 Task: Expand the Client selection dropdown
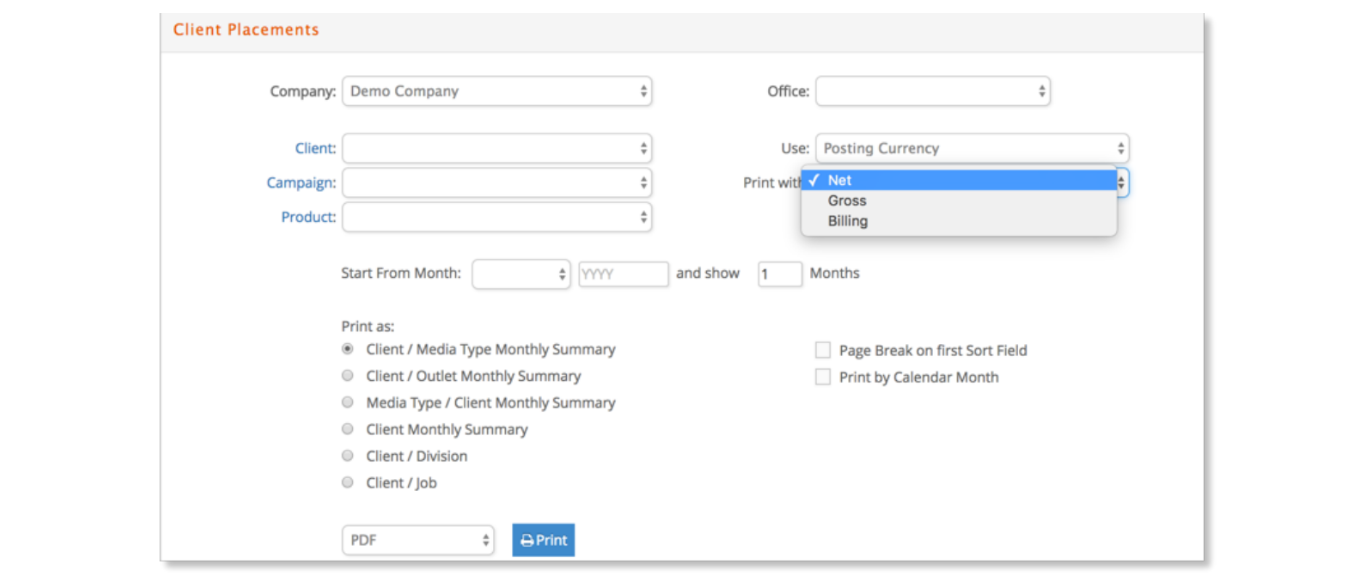(496, 149)
